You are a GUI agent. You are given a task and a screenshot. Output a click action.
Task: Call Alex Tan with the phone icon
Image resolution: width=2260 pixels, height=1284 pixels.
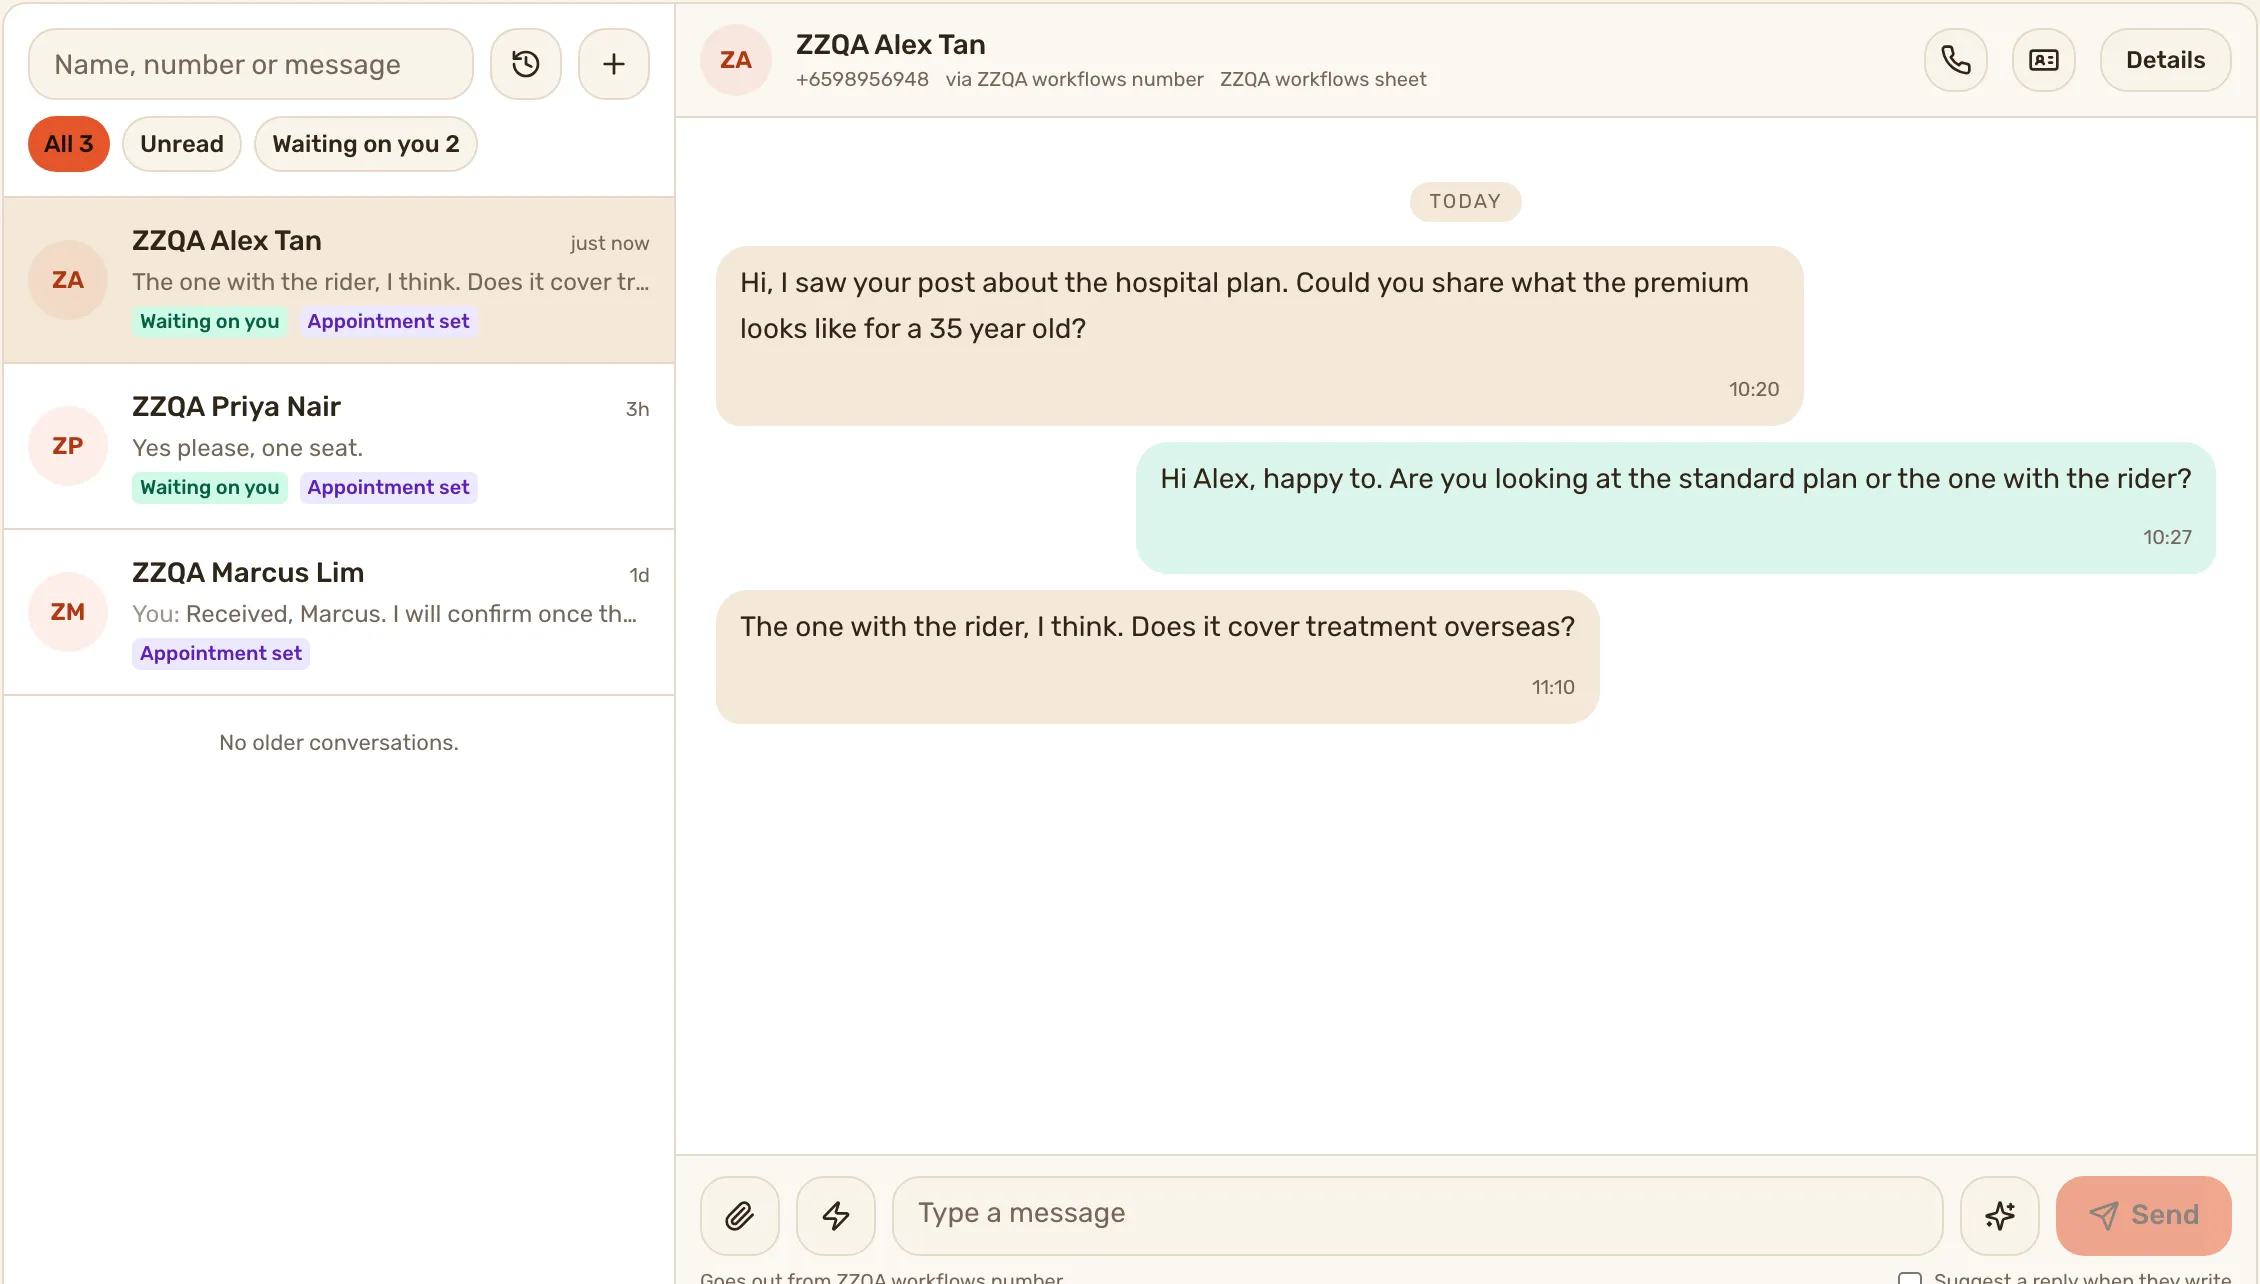pyautogui.click(x=1956, y=60)
